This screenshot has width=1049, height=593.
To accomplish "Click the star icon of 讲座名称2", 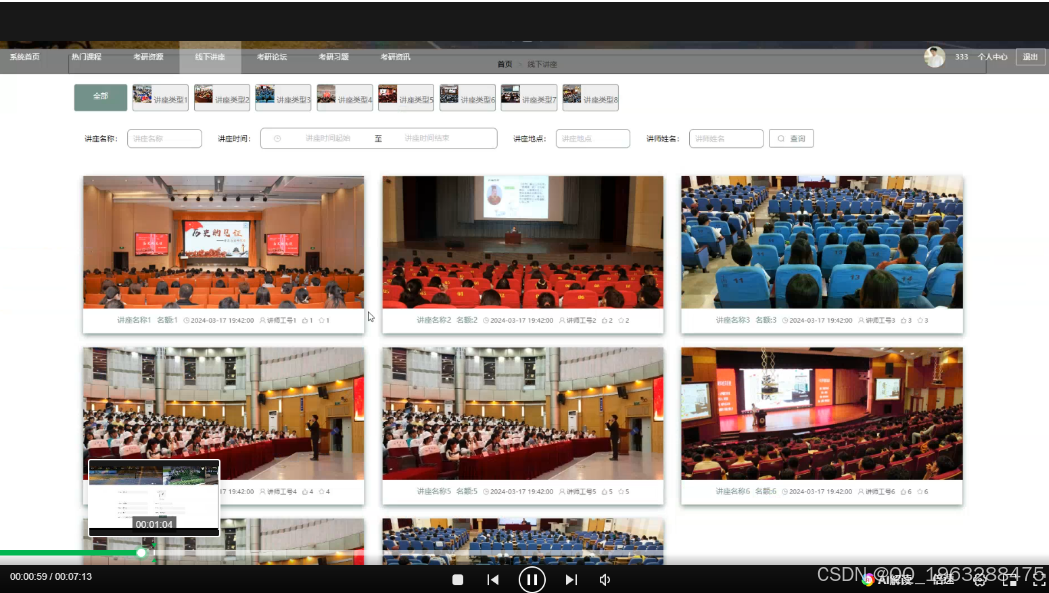I will (x=621, y=321).
